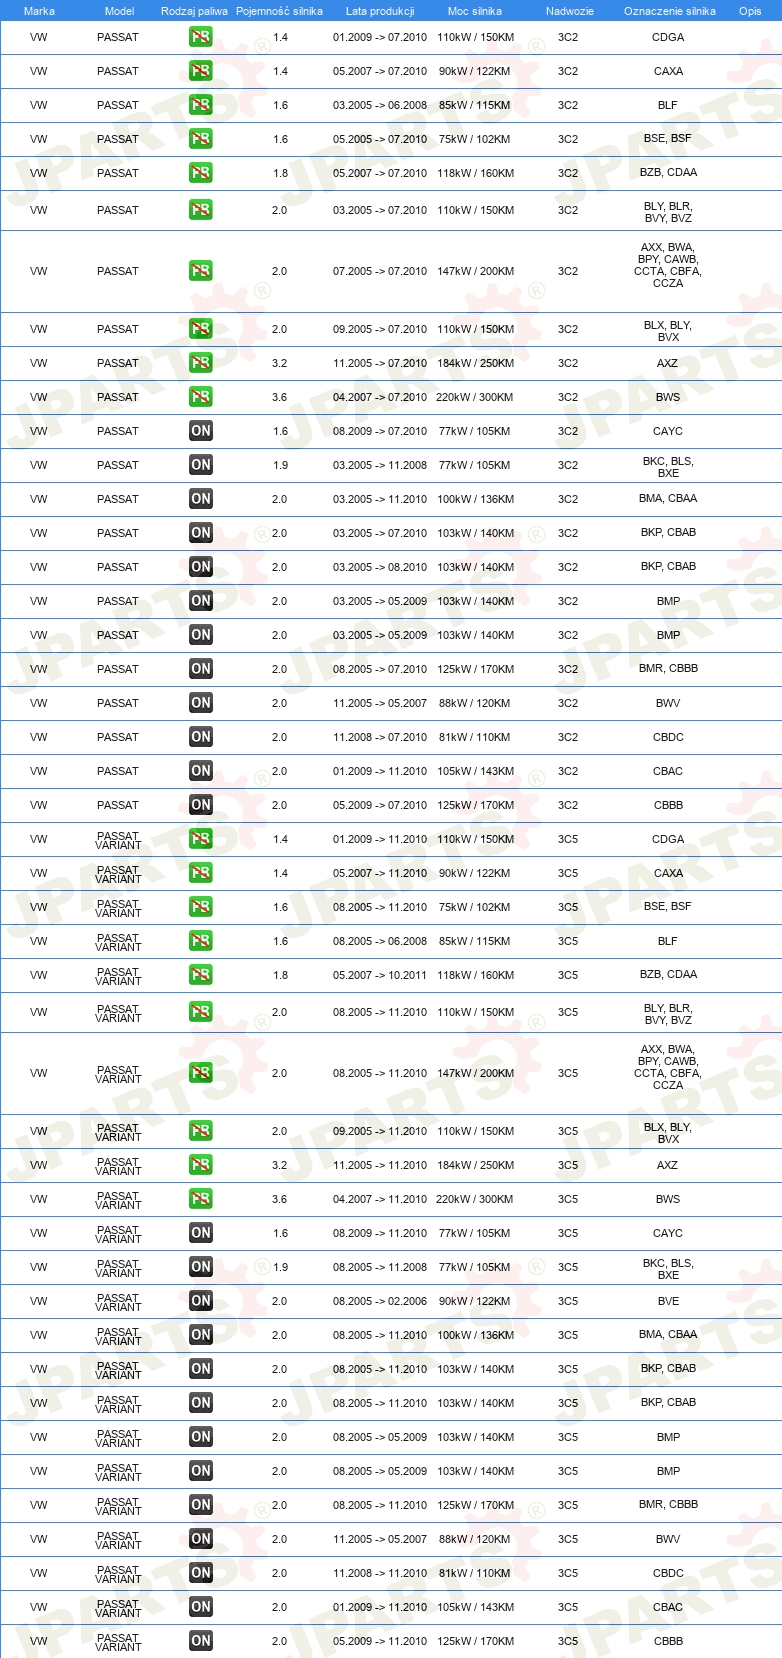
Task: Select "81kW / 110KM" in PASSAT VARIANT row
Action: (x=475, y=1573)
